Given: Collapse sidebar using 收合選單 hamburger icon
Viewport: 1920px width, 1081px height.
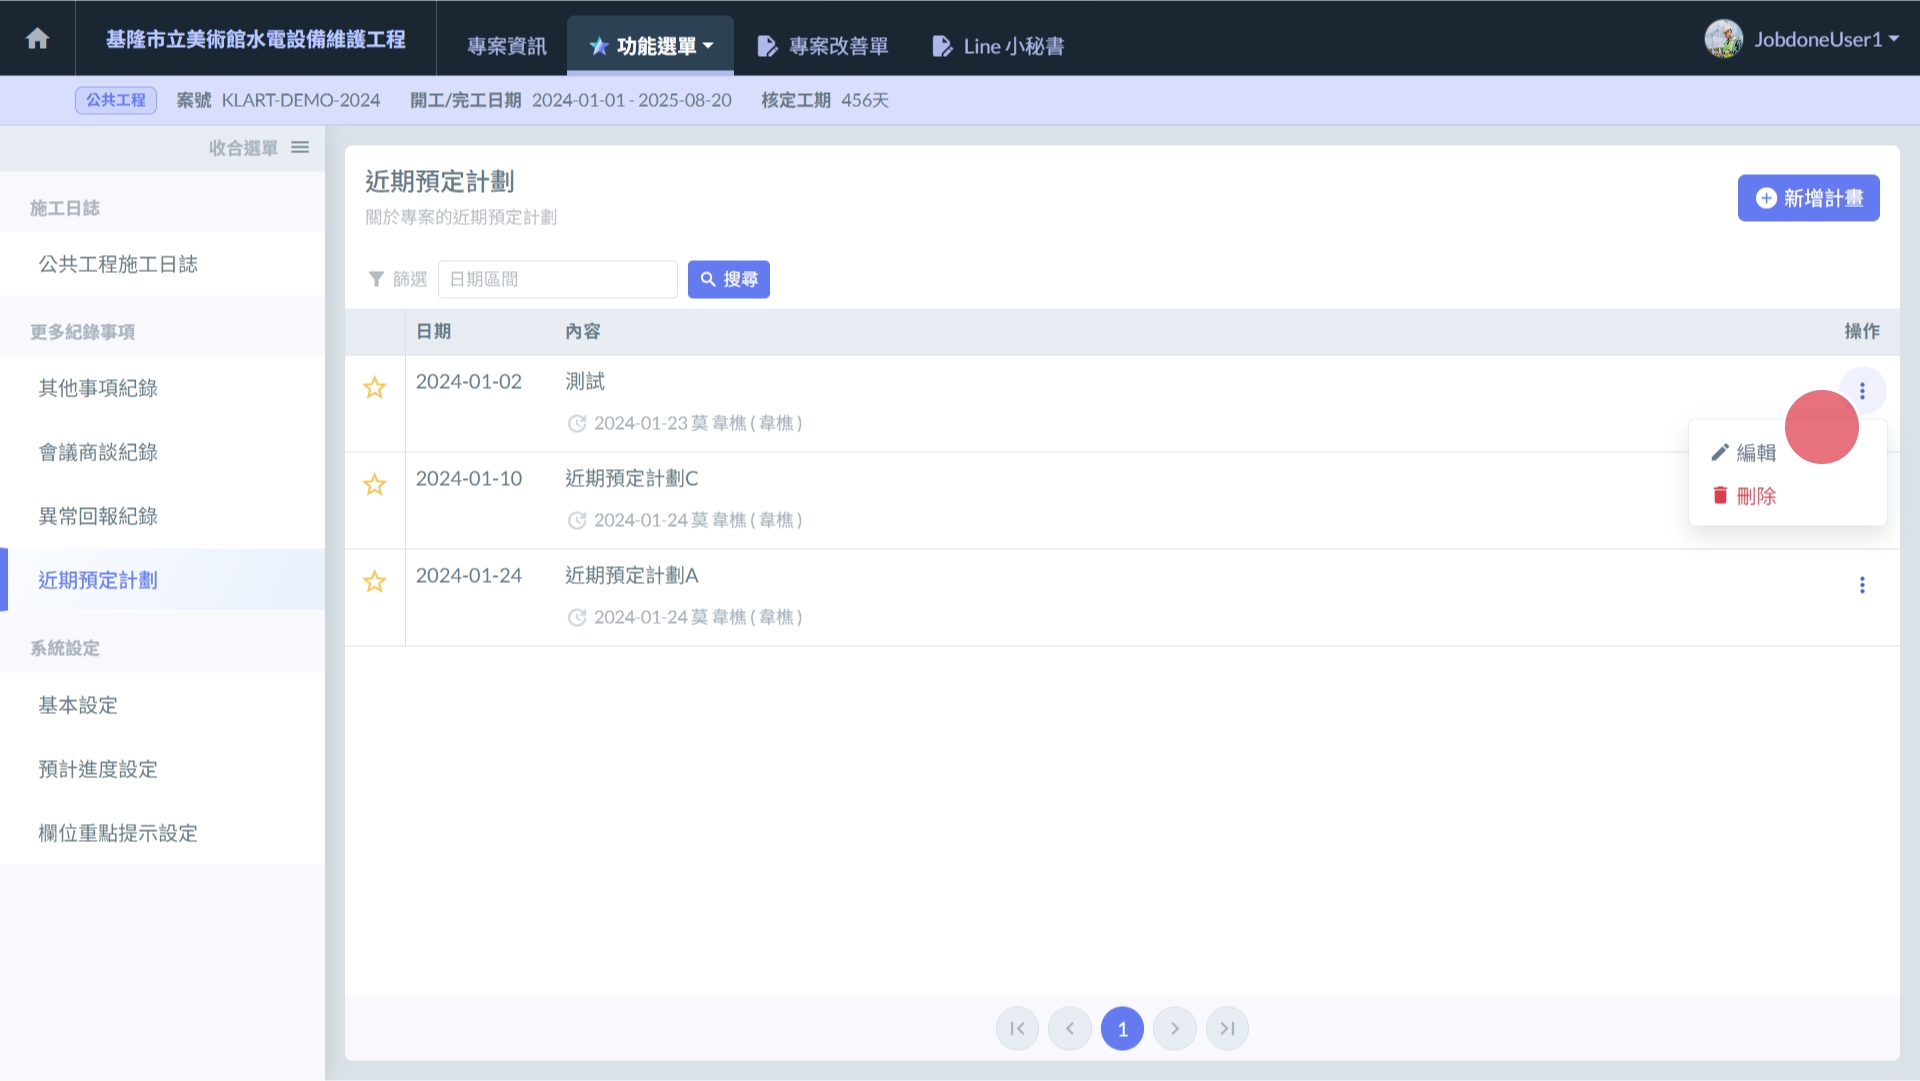Looking at the screenshot, I should [300, 148].
